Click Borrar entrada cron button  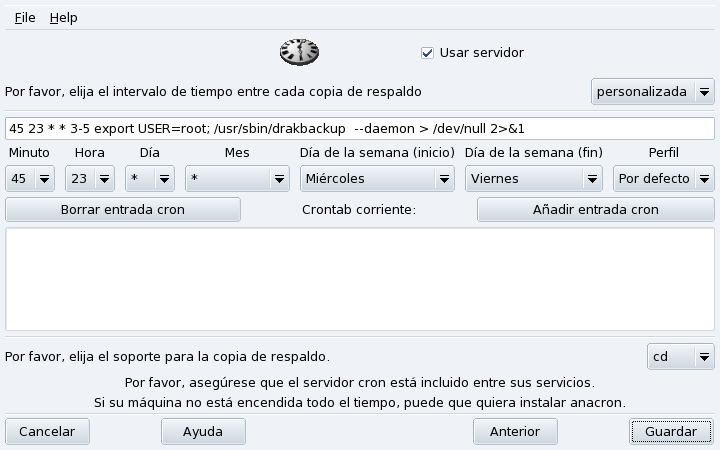tap(123, 210)
